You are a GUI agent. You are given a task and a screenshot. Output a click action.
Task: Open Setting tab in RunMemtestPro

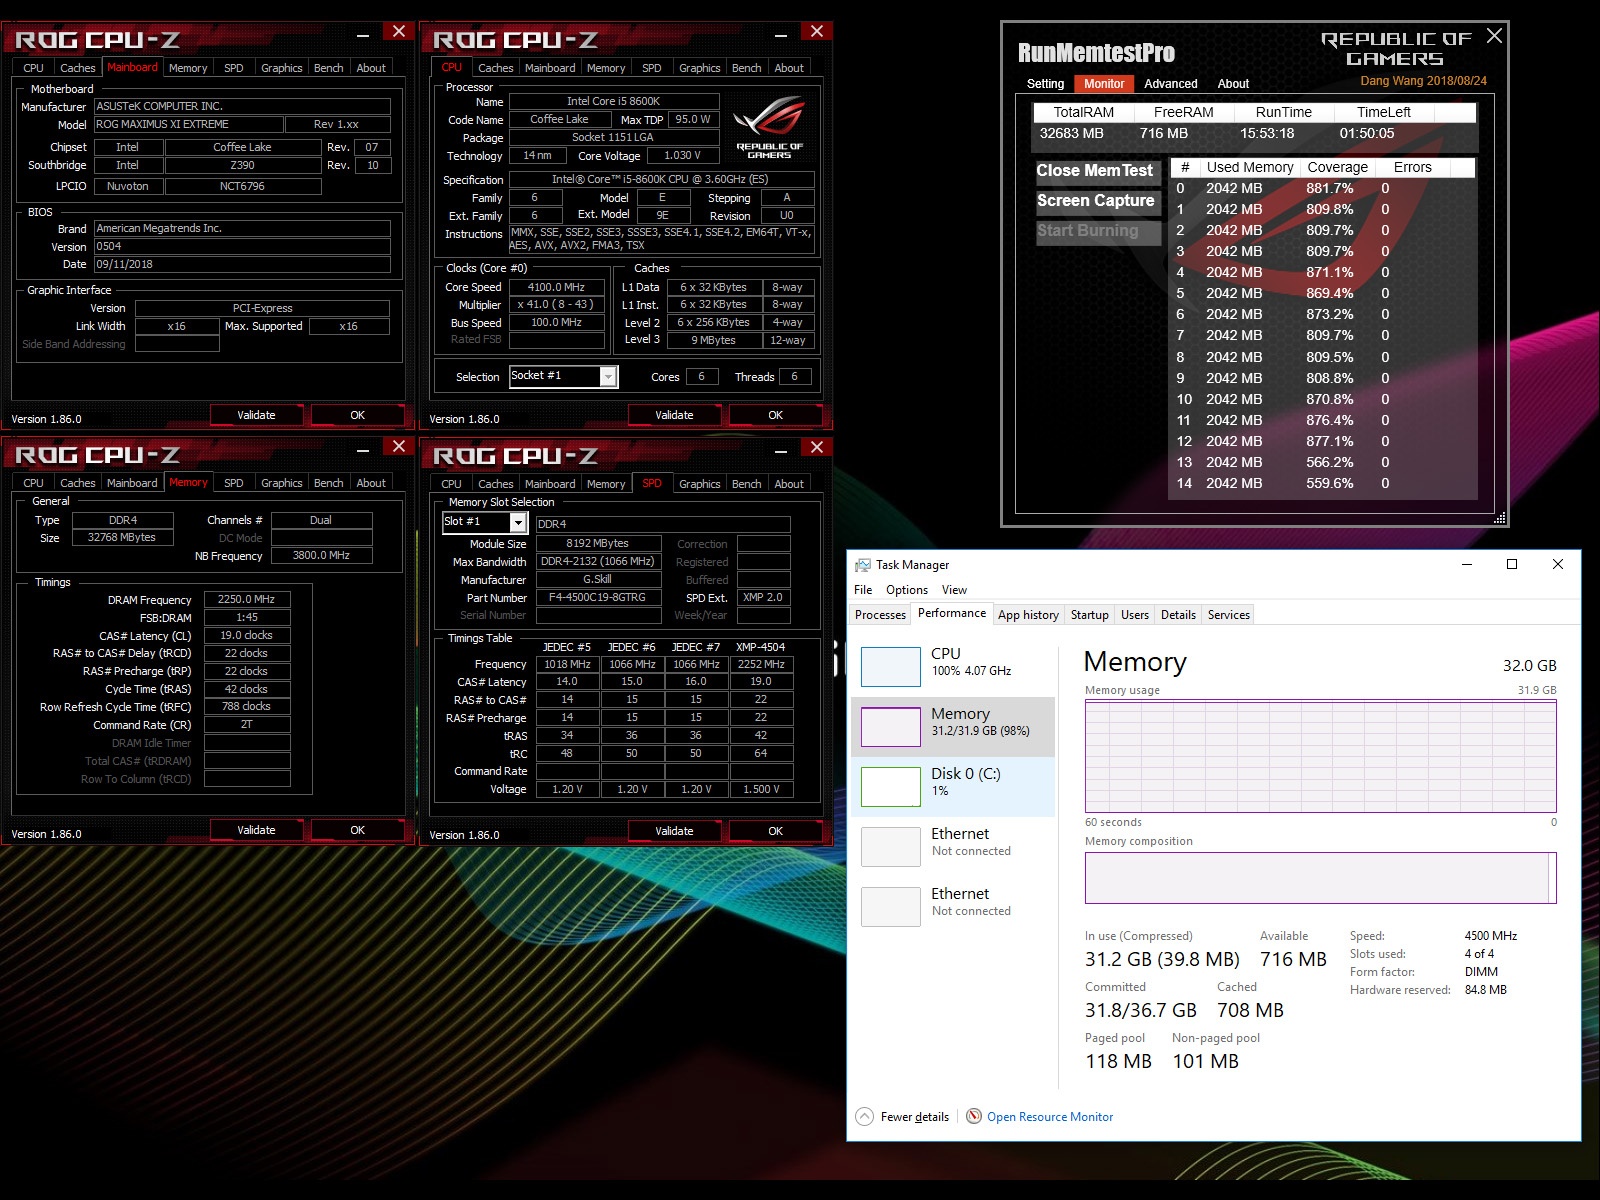click(1045, 84)
